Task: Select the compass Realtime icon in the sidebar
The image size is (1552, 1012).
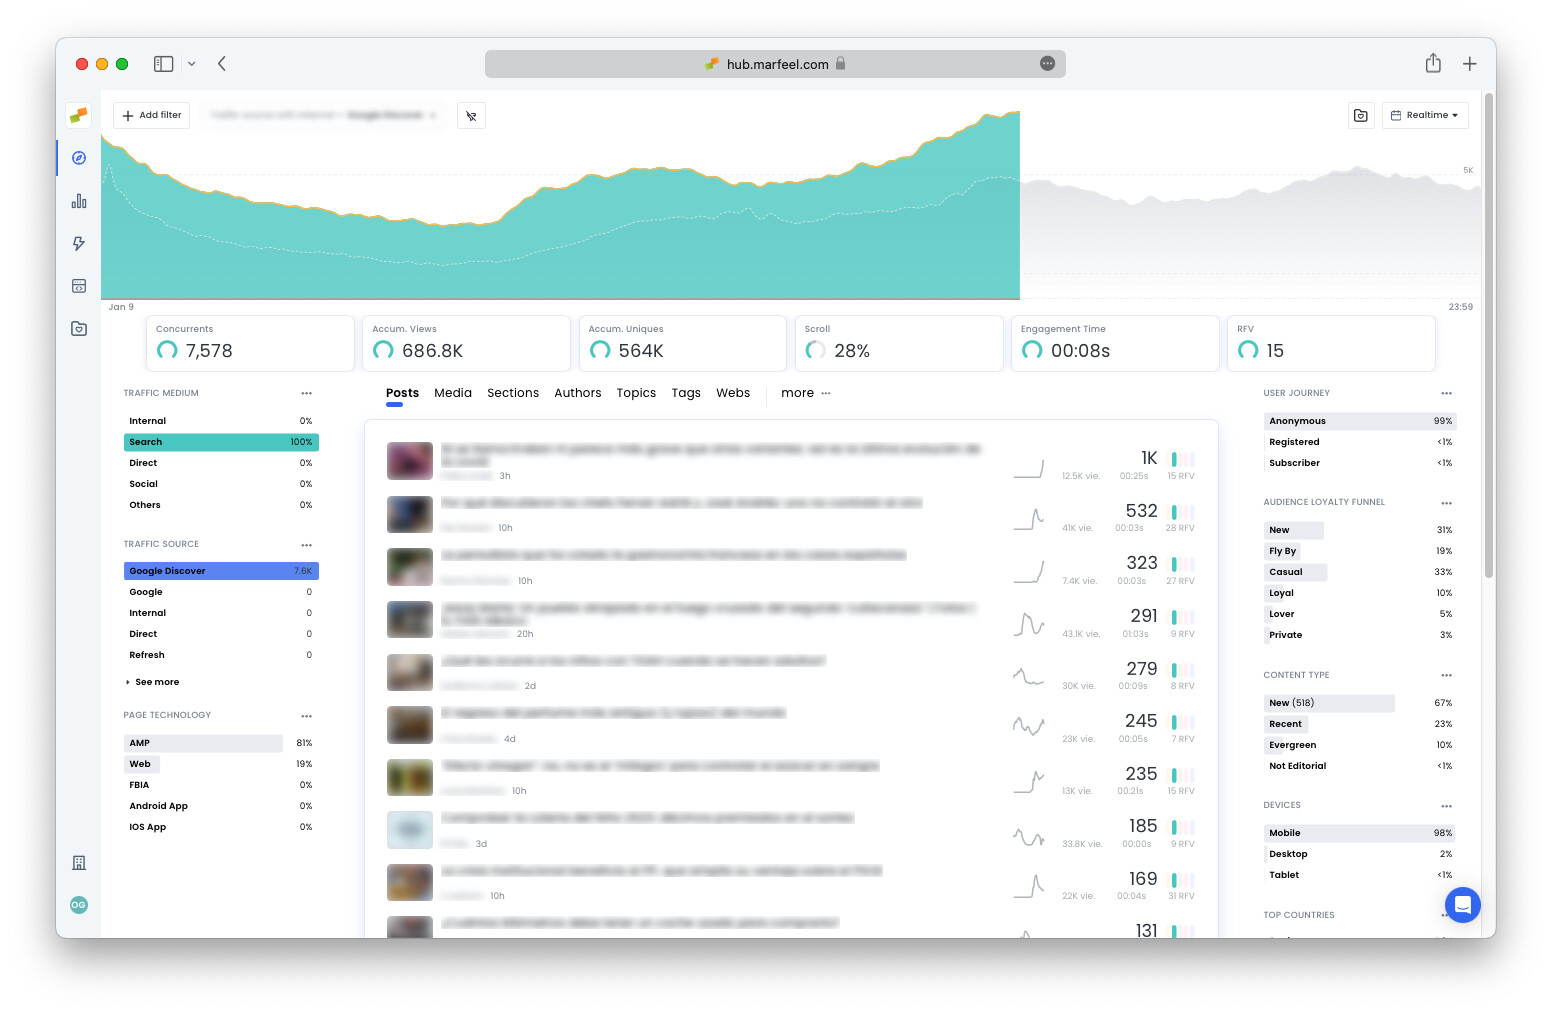Action: tap(78, 158)
